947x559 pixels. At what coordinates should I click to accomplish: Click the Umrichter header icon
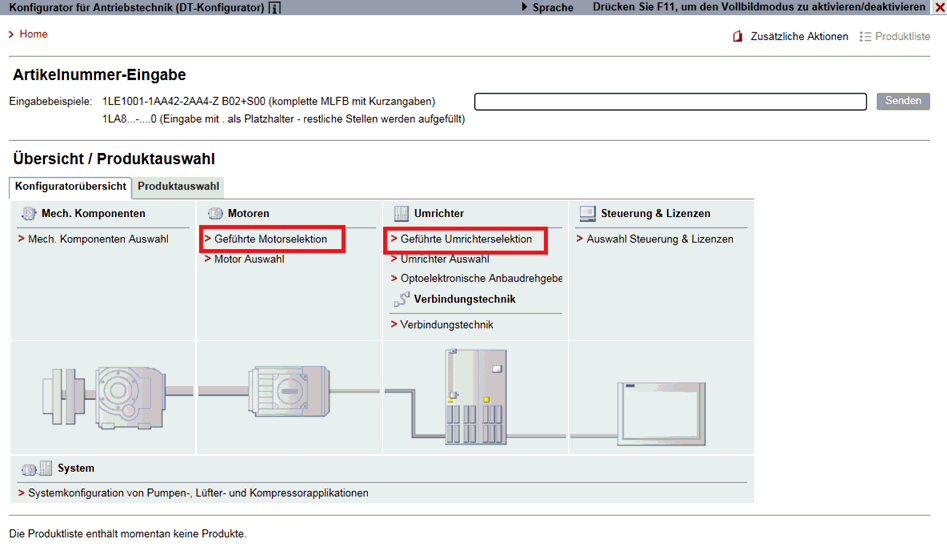click(401, 214)
